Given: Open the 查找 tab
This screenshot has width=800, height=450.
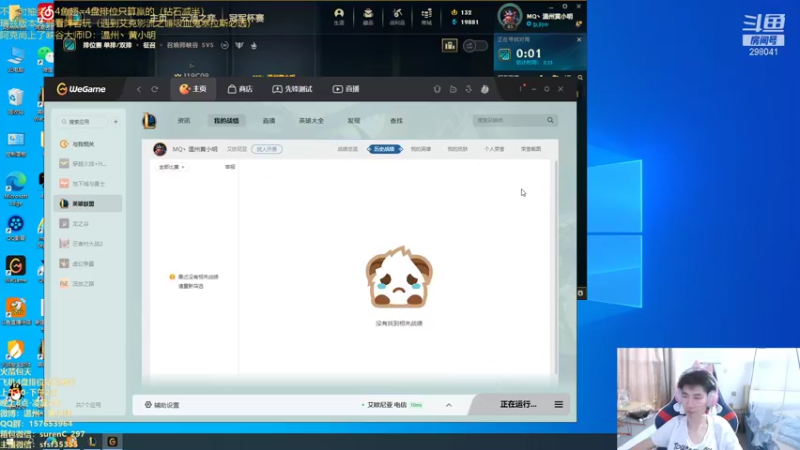Looking at the screenshot, I should pos(396,121).
